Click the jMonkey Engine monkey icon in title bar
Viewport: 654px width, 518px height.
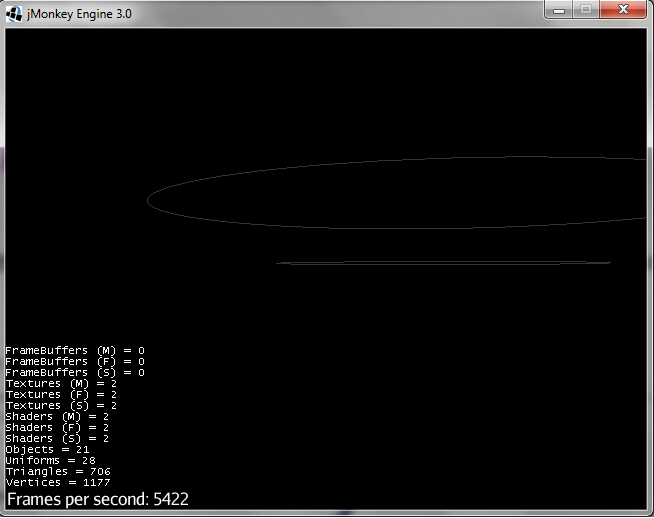click(x=15, y=13)
